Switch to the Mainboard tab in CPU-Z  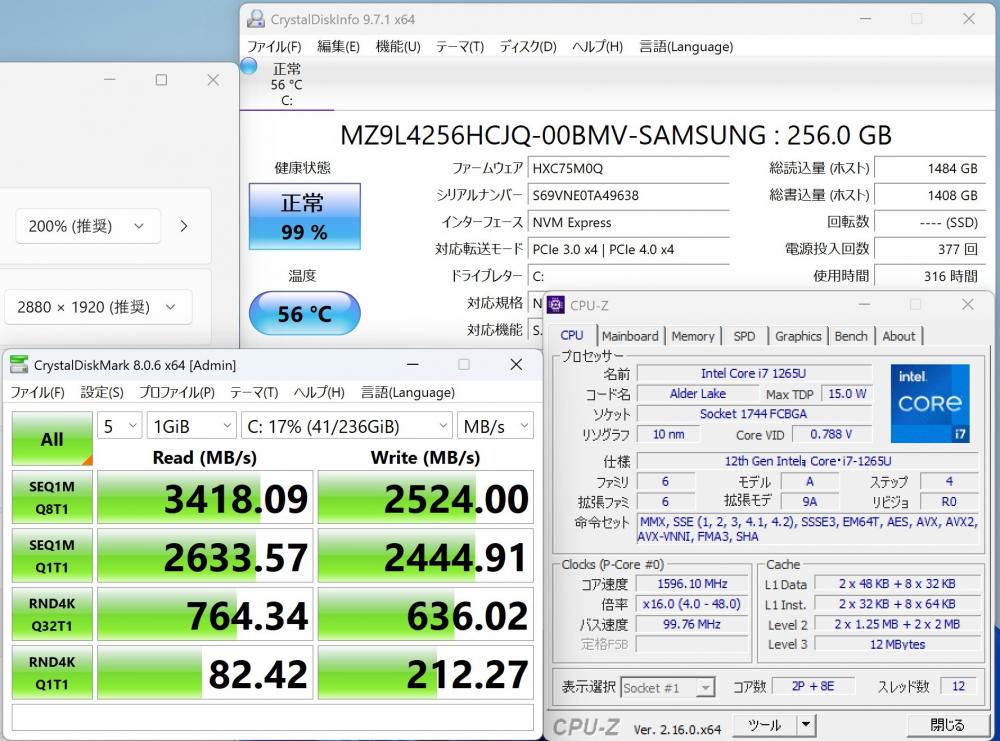pyautogui.click(x=630, y=336)
